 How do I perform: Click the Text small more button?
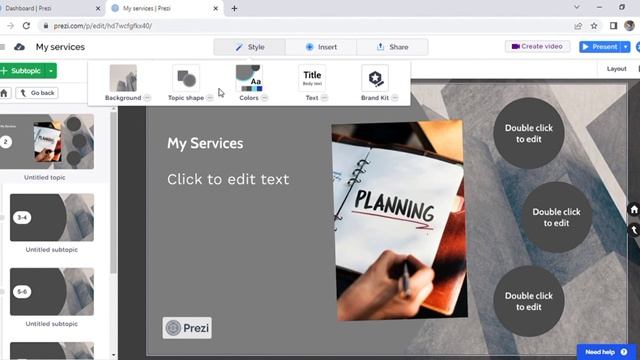(324, 98)
